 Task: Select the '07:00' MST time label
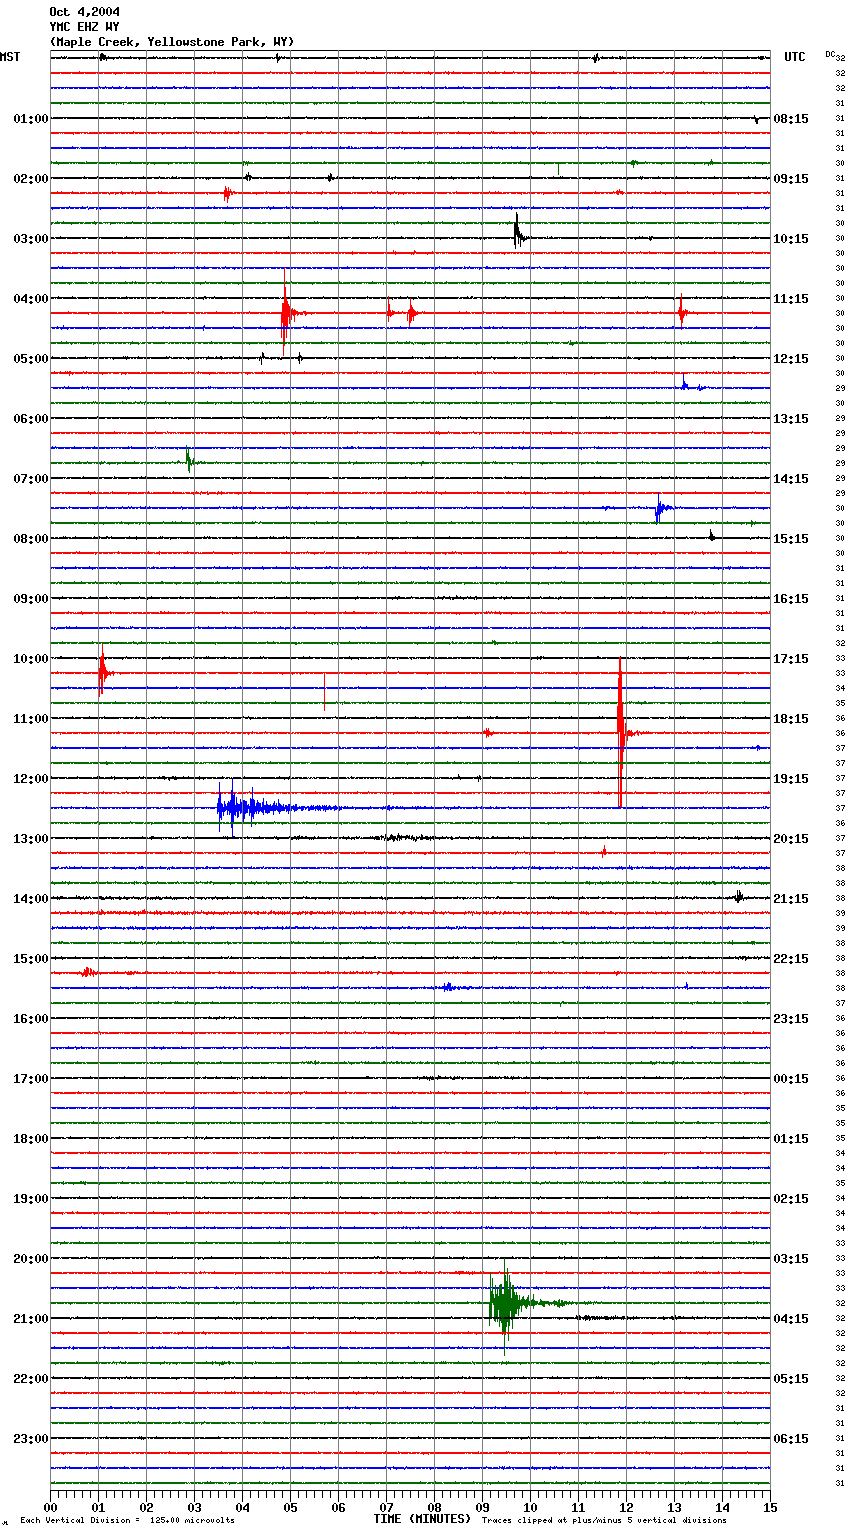(x=31, y=479)
